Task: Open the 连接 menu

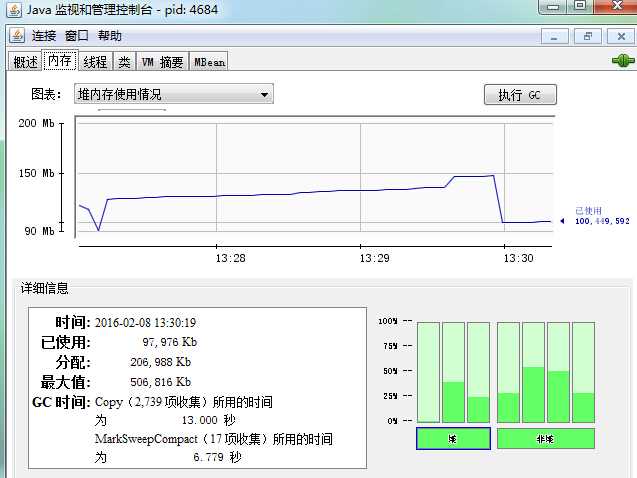Action: [44, 36]
